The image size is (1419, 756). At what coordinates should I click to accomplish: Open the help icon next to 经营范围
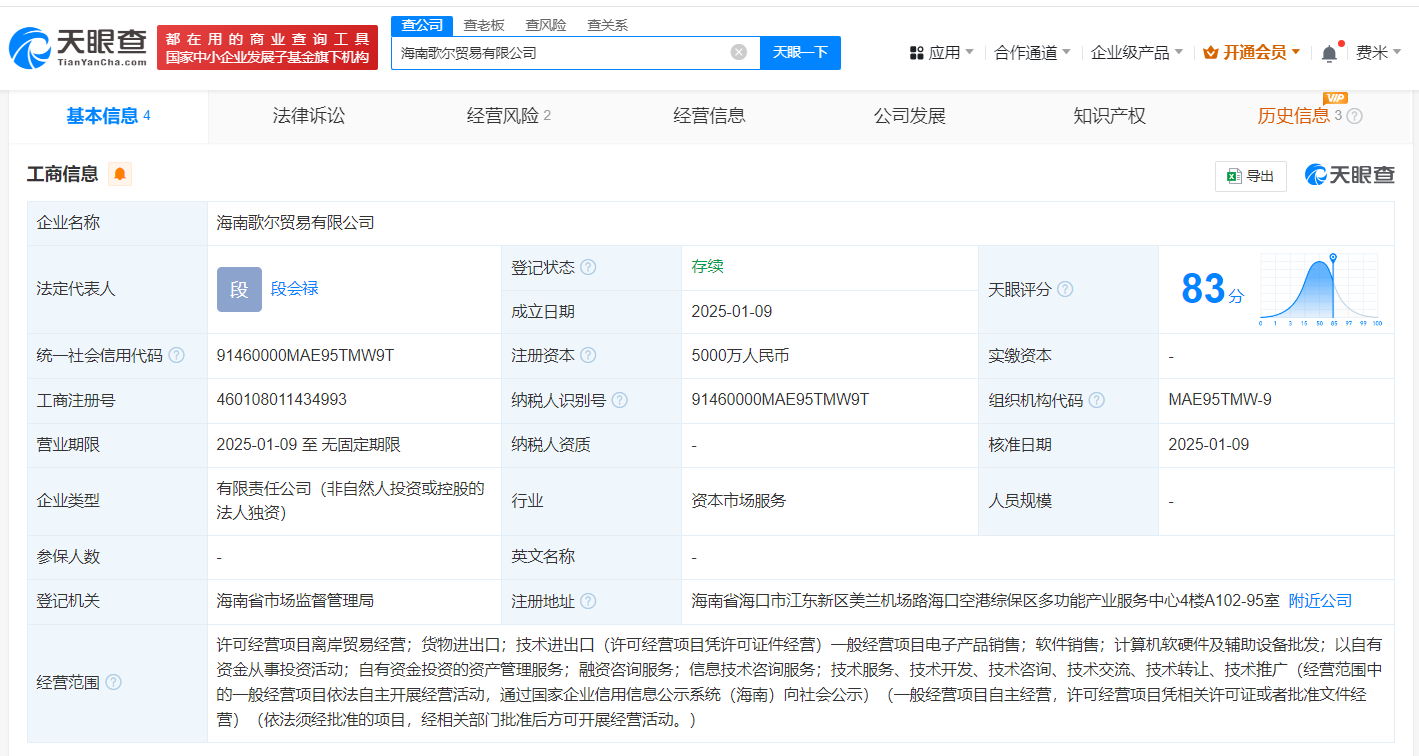click(x=116, y=683)
